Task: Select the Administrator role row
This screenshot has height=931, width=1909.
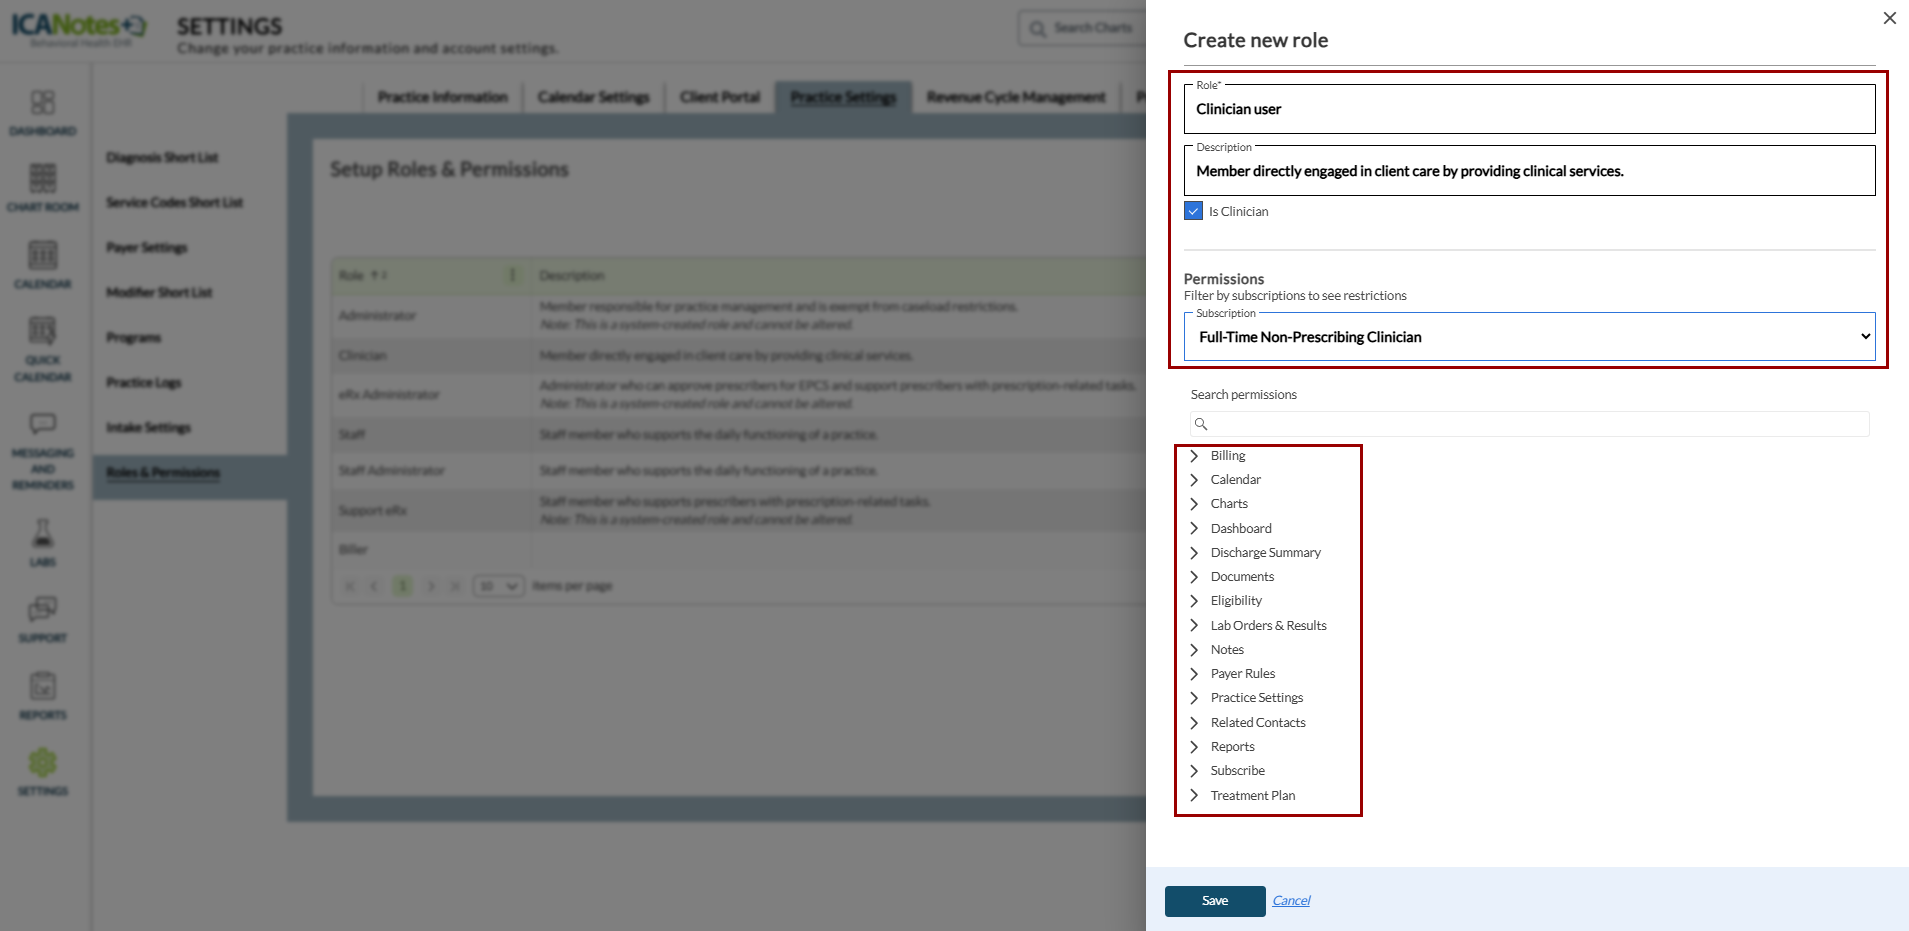Action: [739, 316]
